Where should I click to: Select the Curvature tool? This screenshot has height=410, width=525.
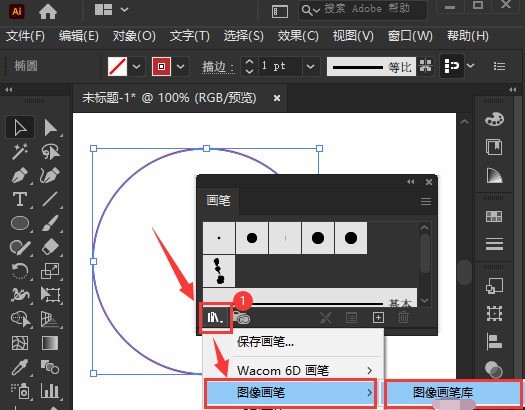tap(50, 175)
